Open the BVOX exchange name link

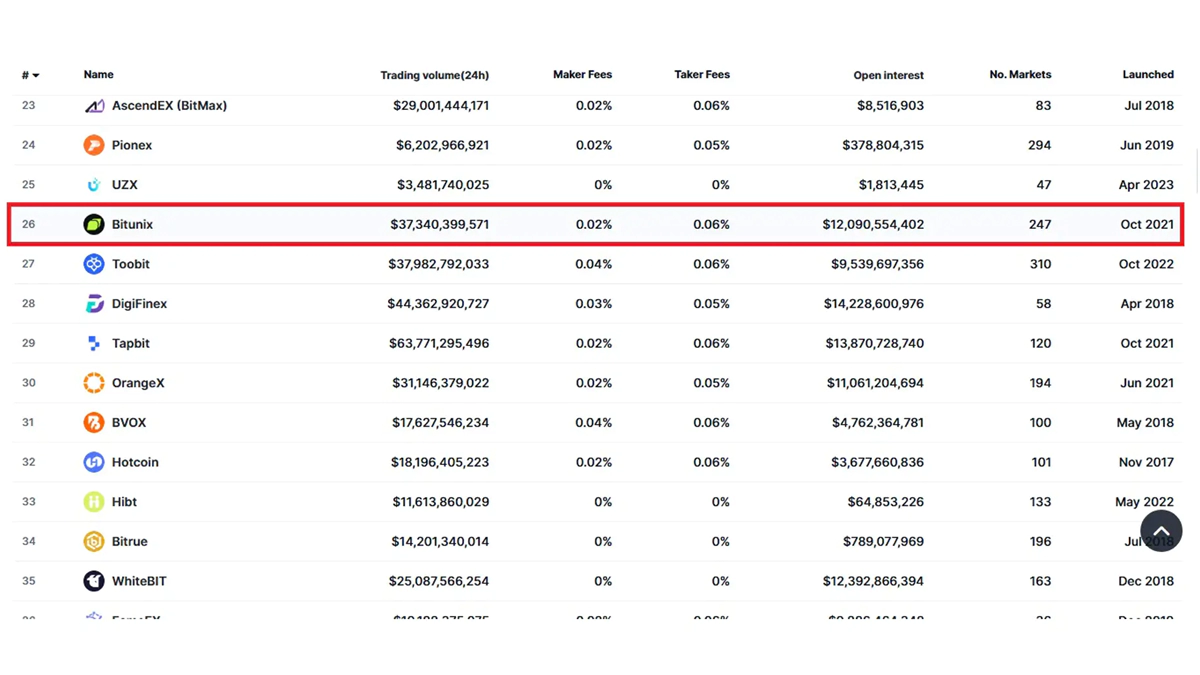128,423
